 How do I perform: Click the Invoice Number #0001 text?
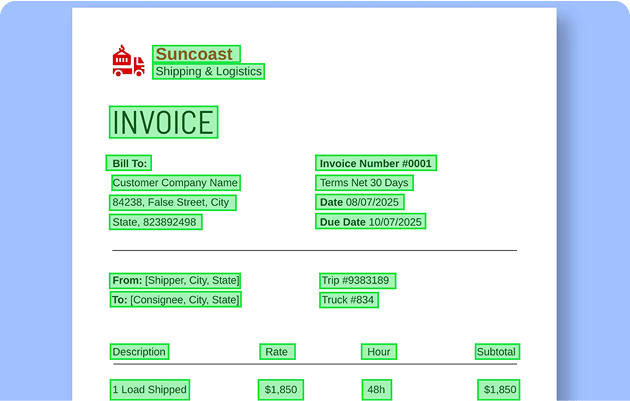pyautogui.click(x=376, y=163)
